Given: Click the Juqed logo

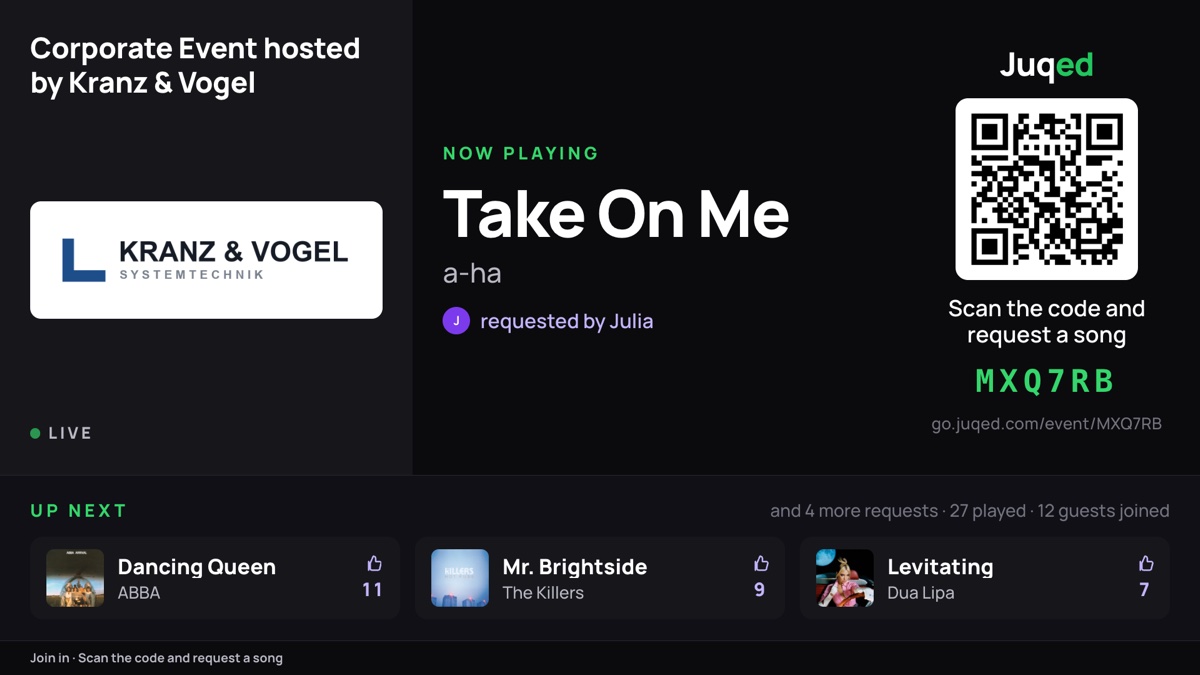Looking at the screenshot, I should (x=1046, y=66).
